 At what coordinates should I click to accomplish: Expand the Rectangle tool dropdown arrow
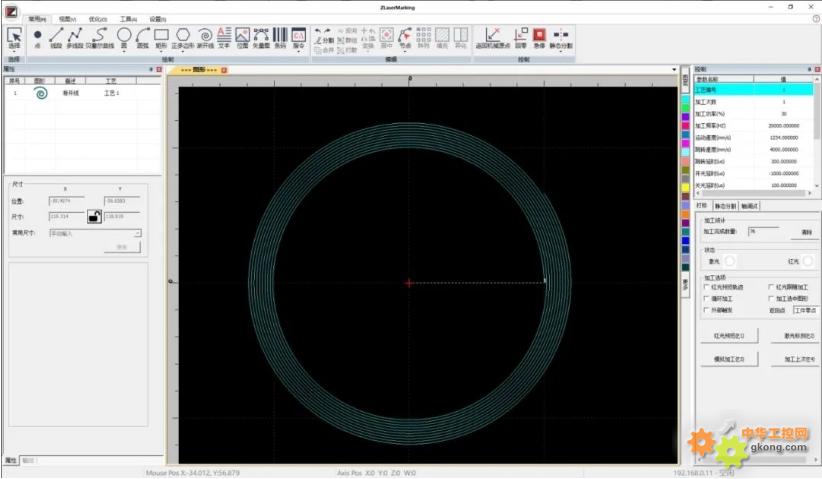161,52
